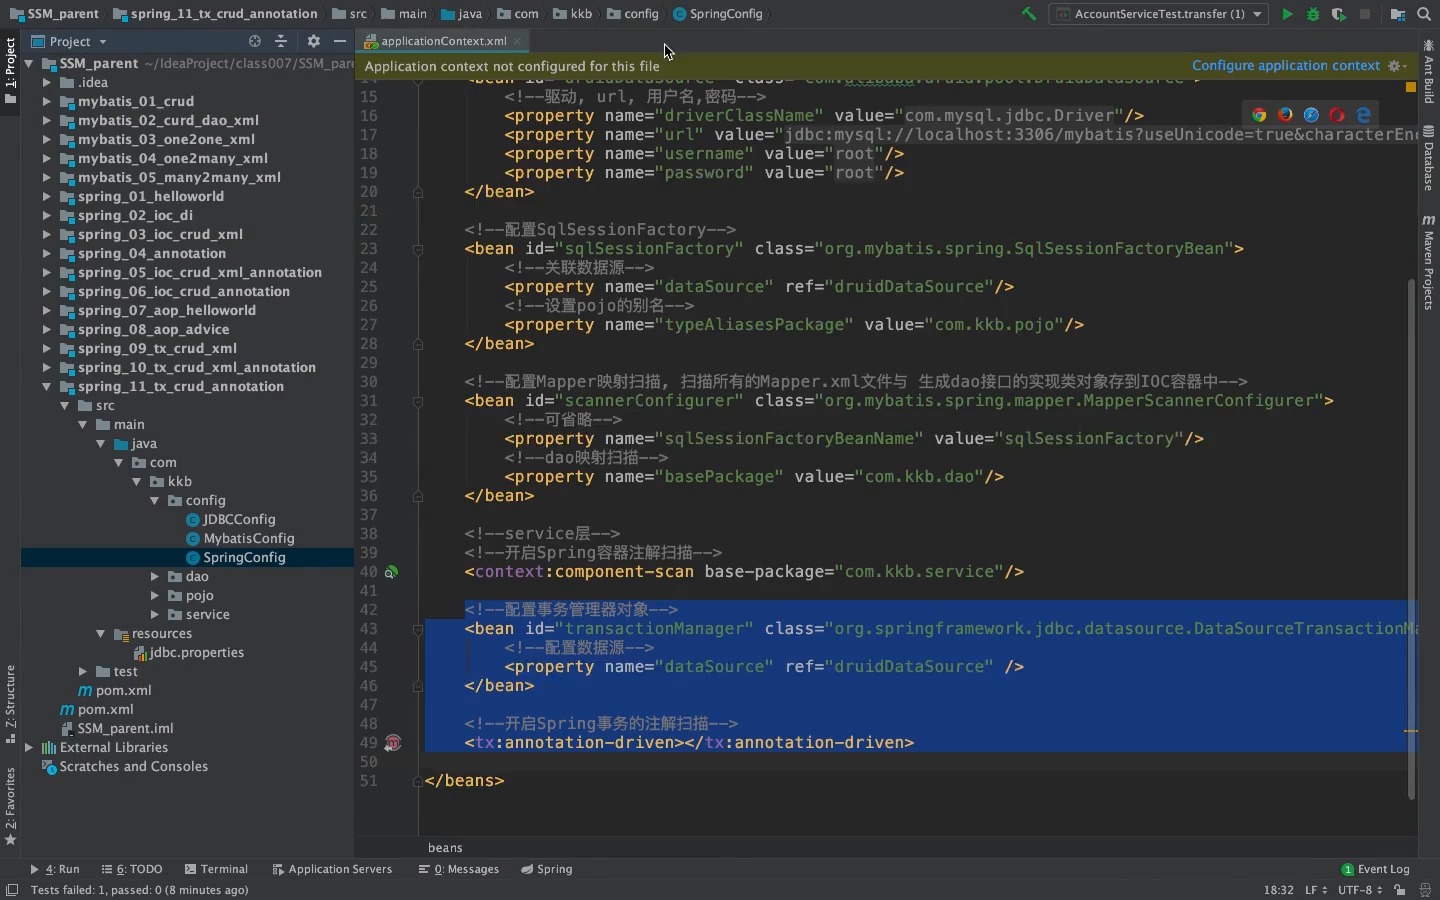Open in Edge browser icon
Screen dimensions: 1440x900
pos(1363,115)
